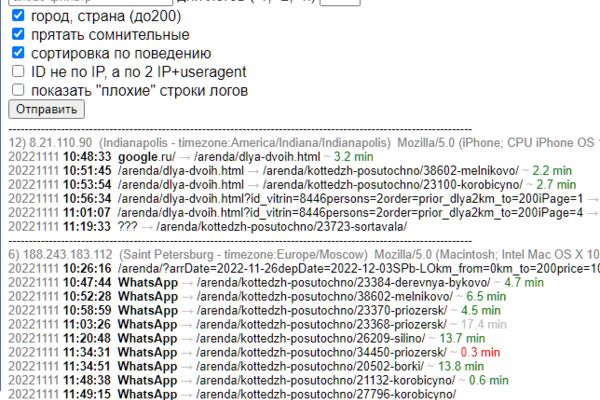Click IP address 188.243.183.112

[x=68, y=255]
